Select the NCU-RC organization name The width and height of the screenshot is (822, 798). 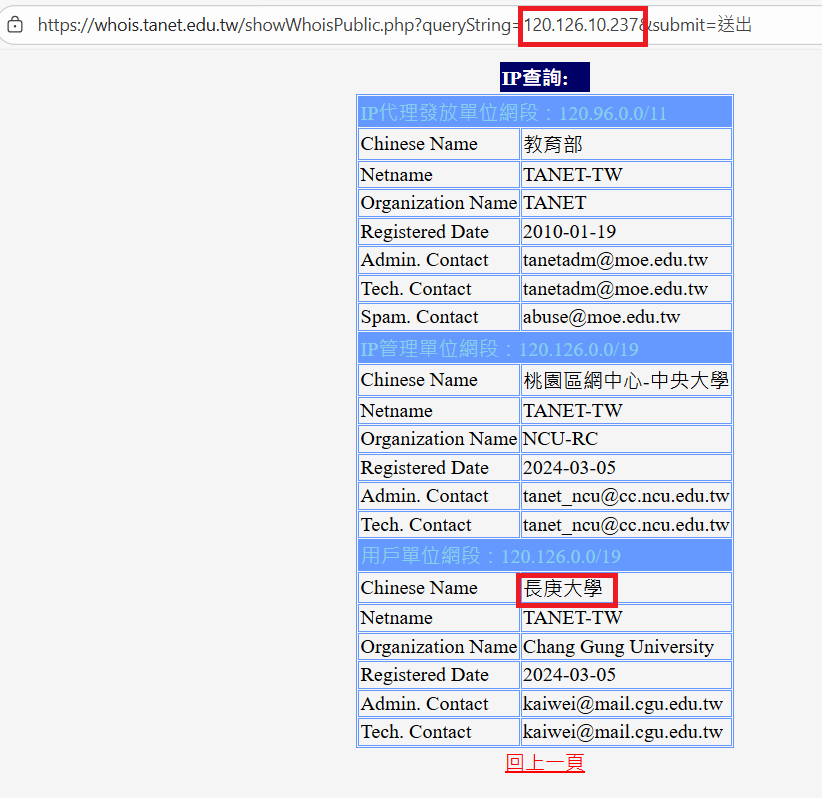[x=560, y=439]
